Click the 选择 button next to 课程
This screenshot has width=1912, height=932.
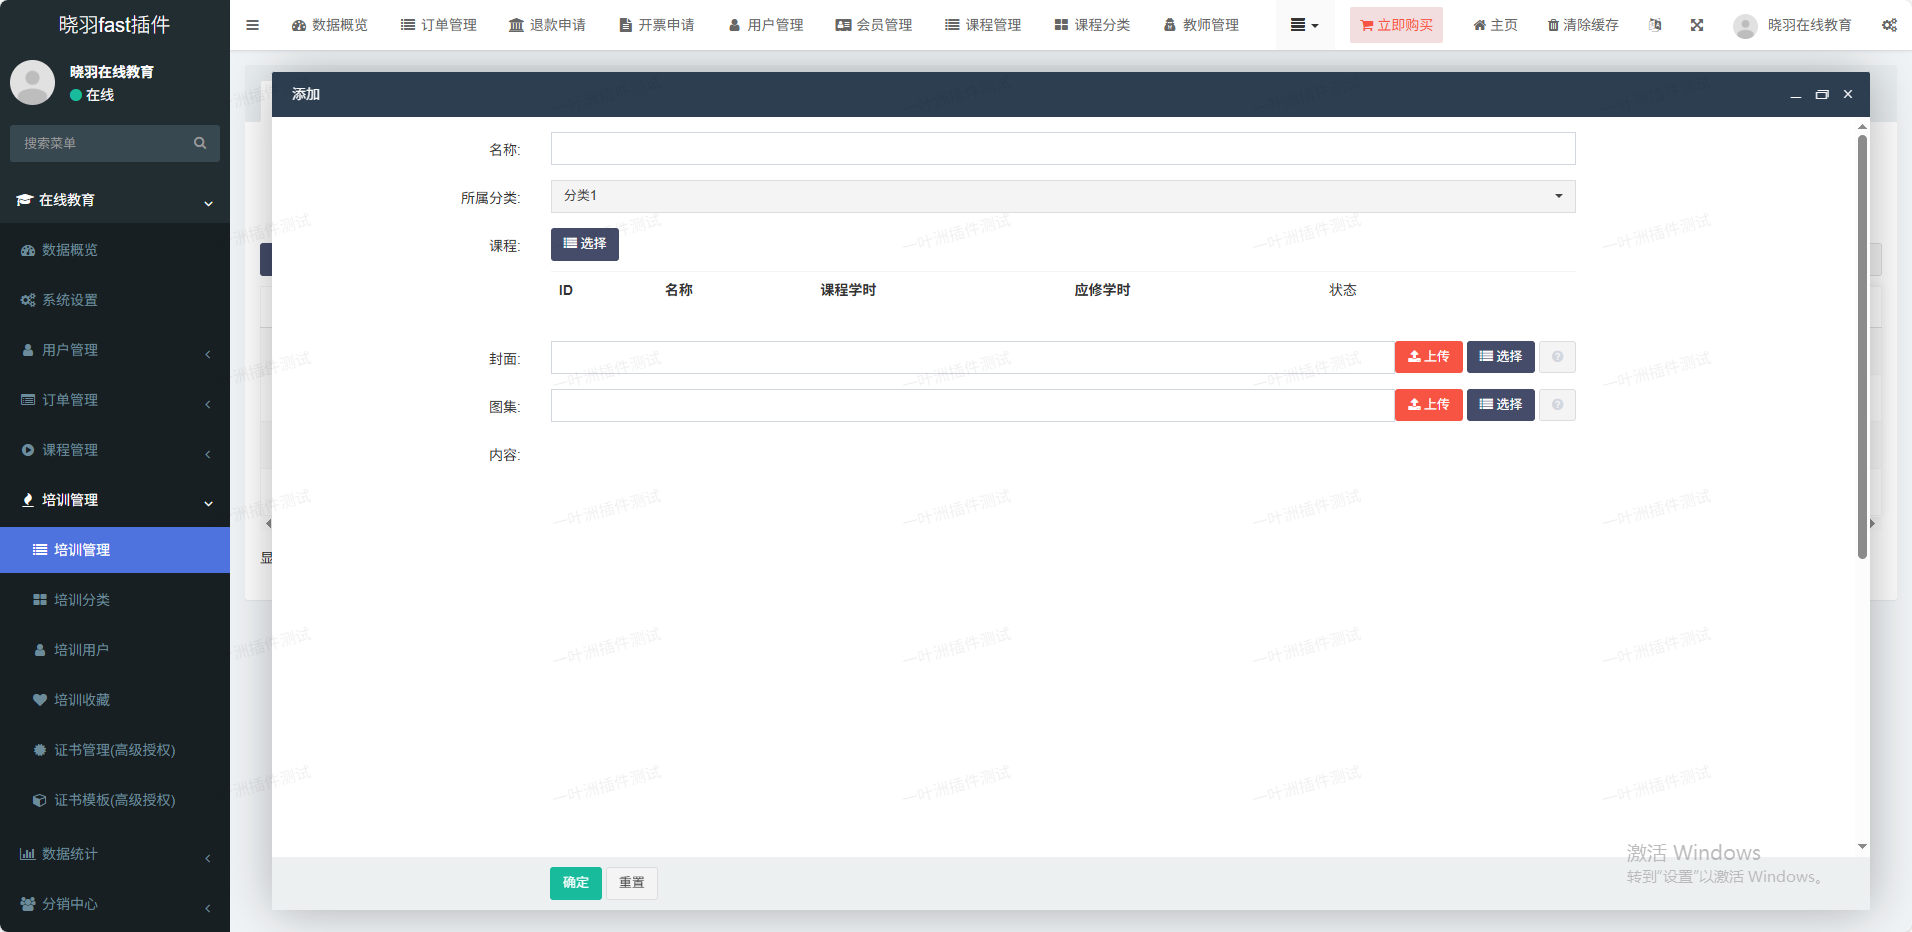click(x=584, y=244)
